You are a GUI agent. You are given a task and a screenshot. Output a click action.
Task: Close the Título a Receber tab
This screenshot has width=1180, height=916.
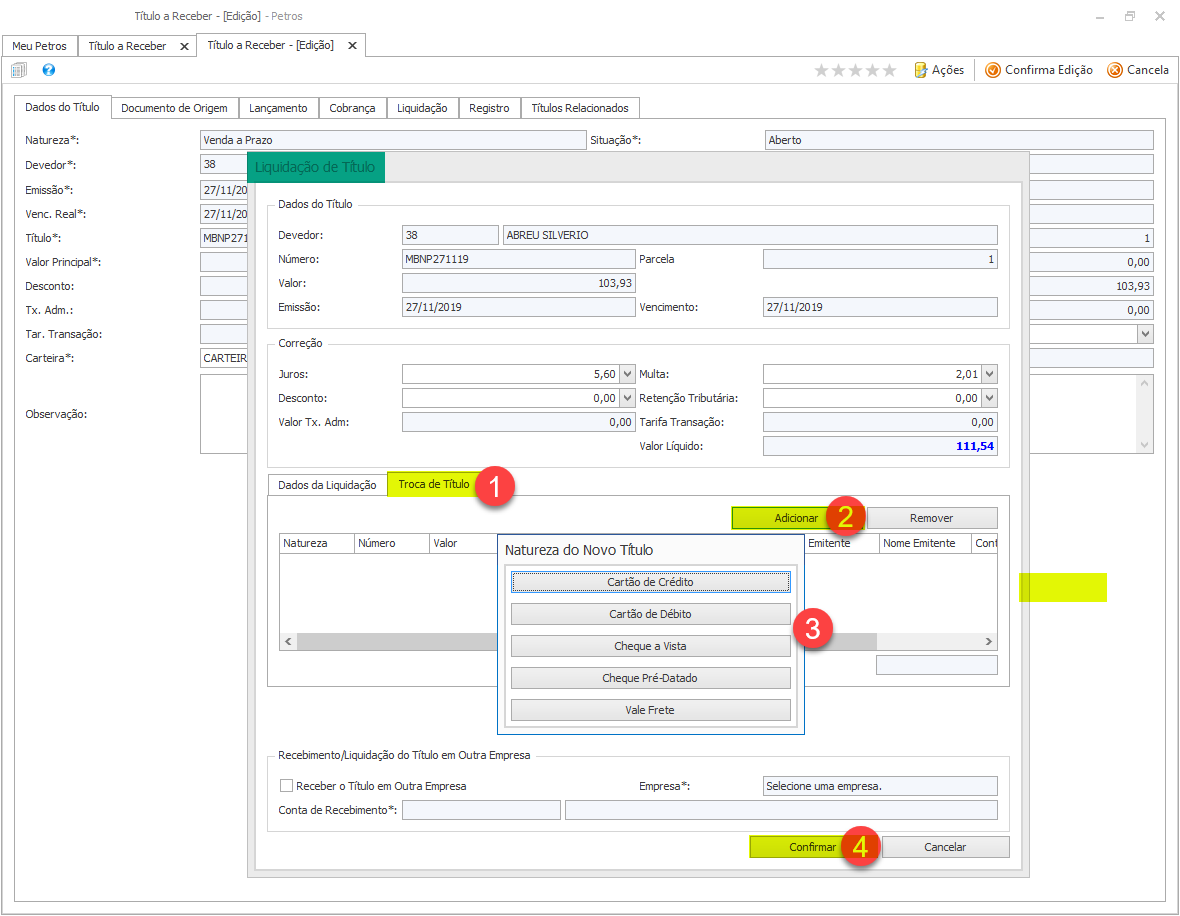click(x=184, y=47)
